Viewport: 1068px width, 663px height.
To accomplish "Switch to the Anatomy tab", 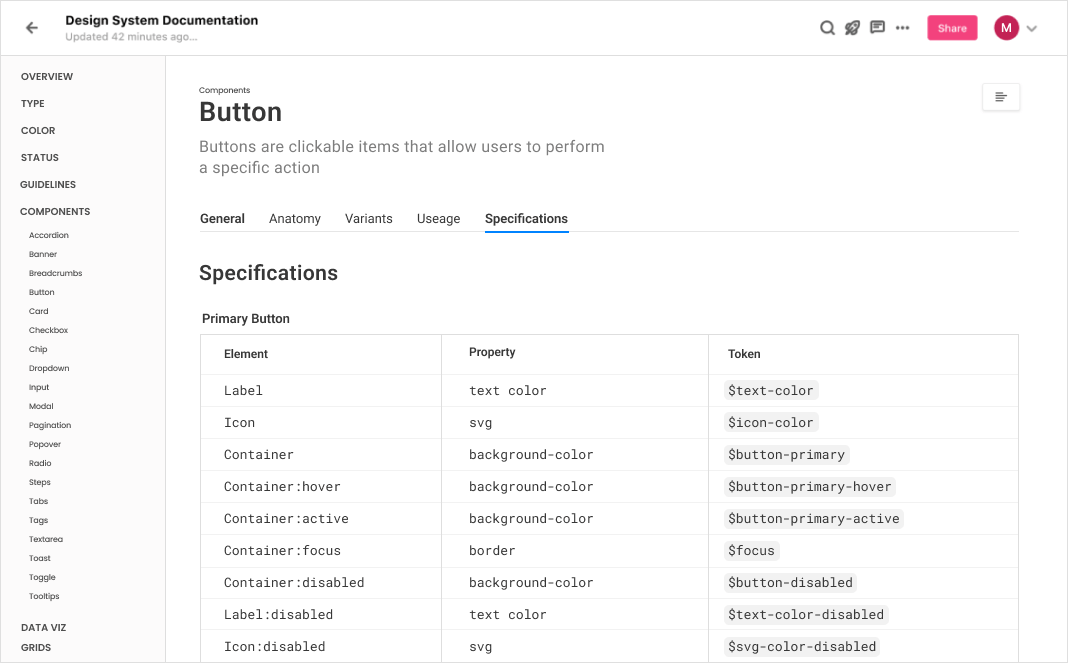I will 294,219.
